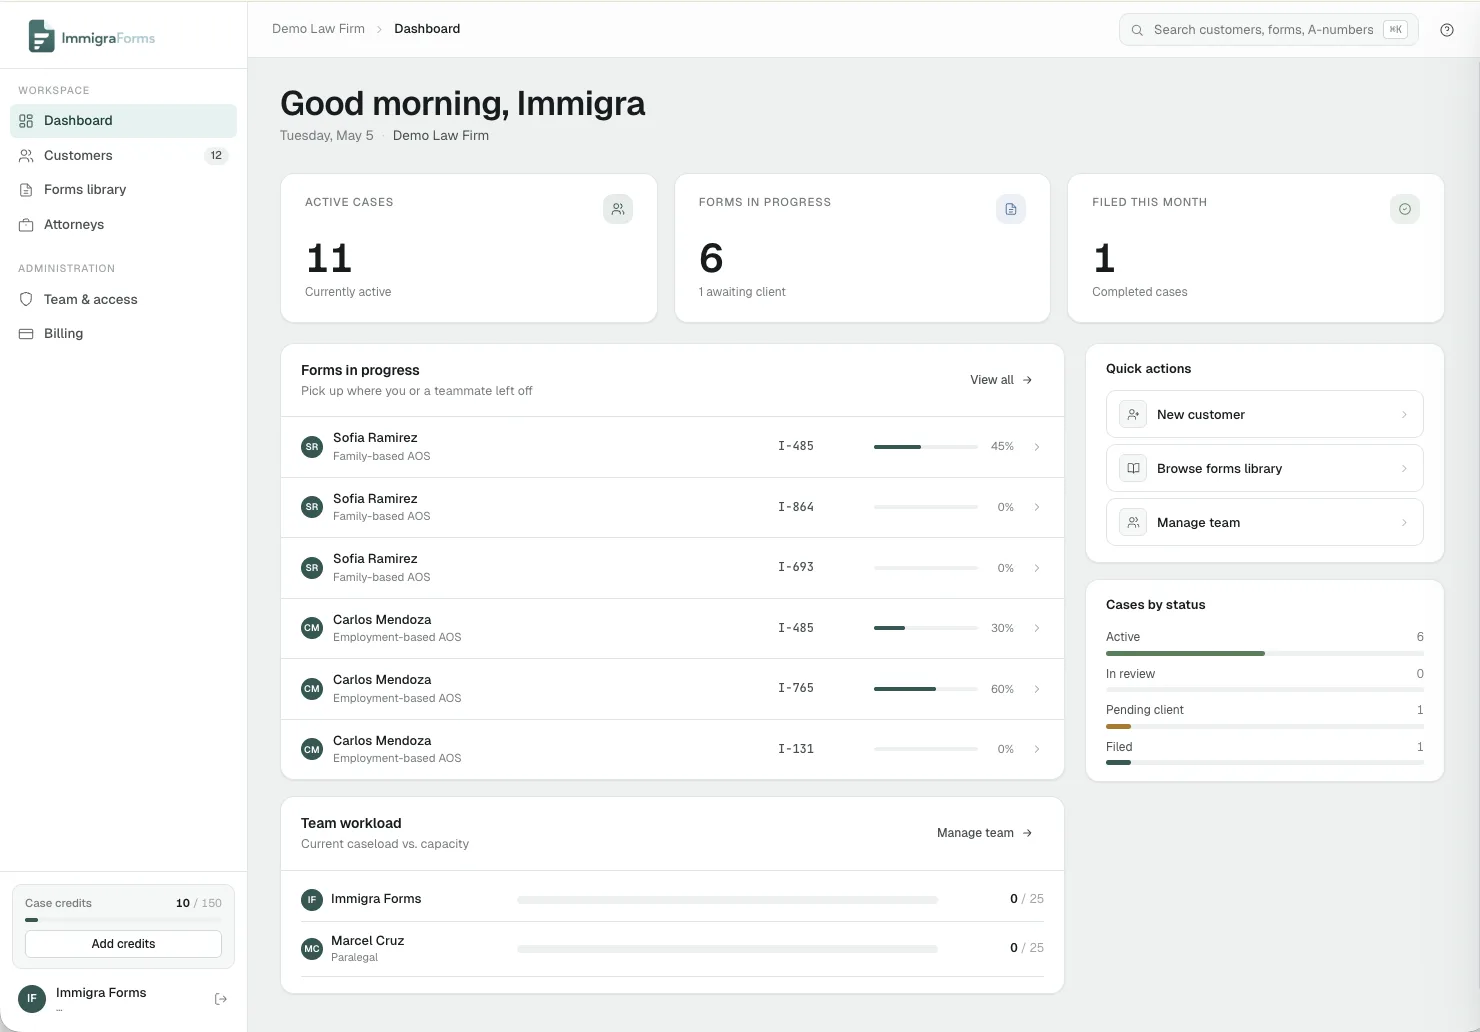Click the chevron on Manage team quick action

tap(1404, 522)
